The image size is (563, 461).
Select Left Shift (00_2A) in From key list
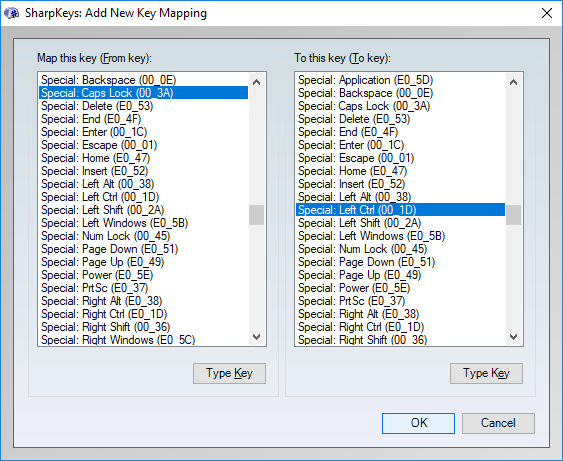click(143, 210)
